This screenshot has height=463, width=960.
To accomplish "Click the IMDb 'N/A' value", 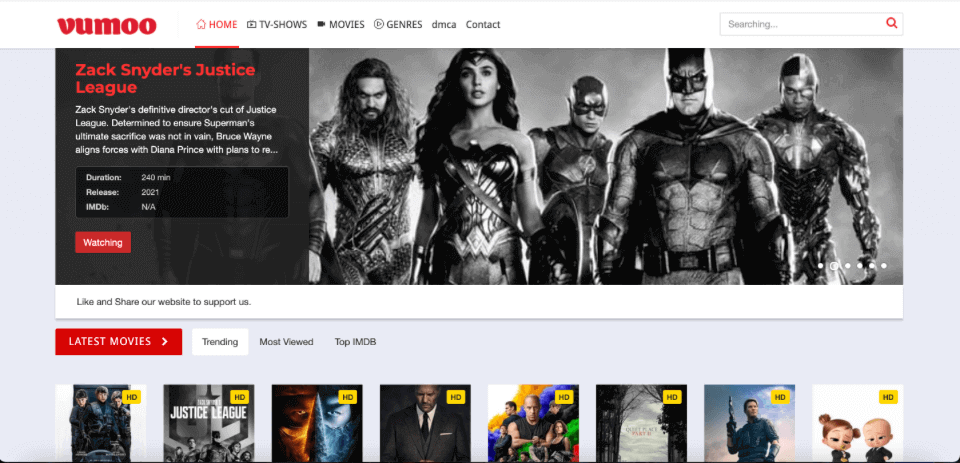I will click(148, 207).
